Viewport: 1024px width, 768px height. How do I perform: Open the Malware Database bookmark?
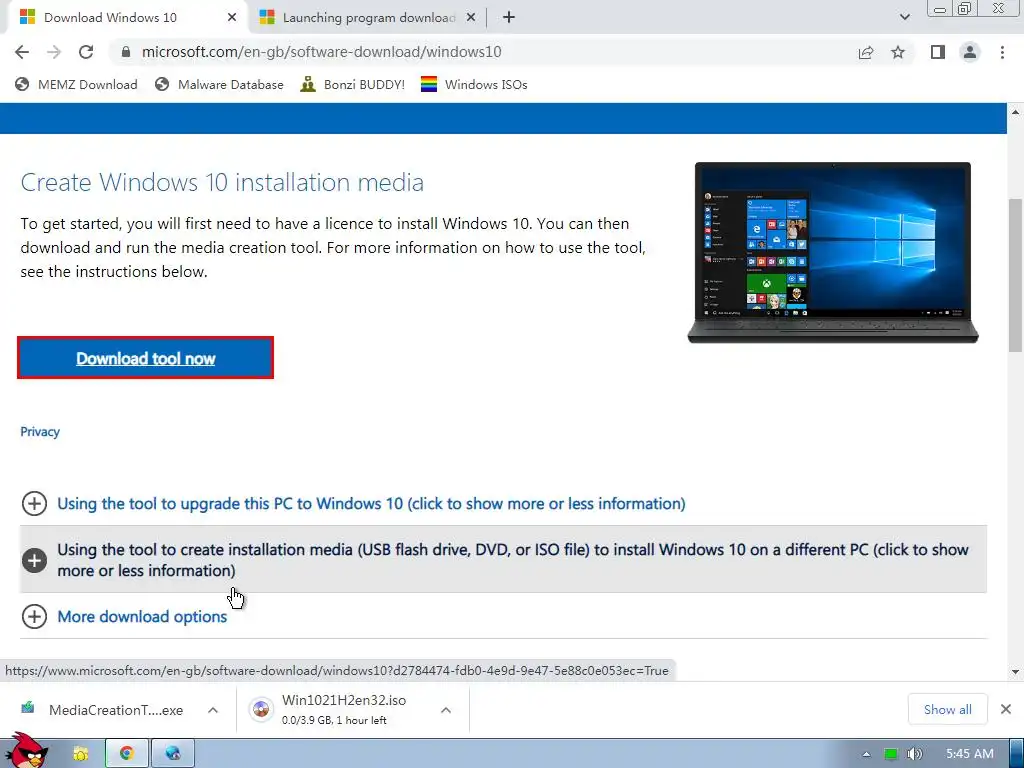click(219, 85)
